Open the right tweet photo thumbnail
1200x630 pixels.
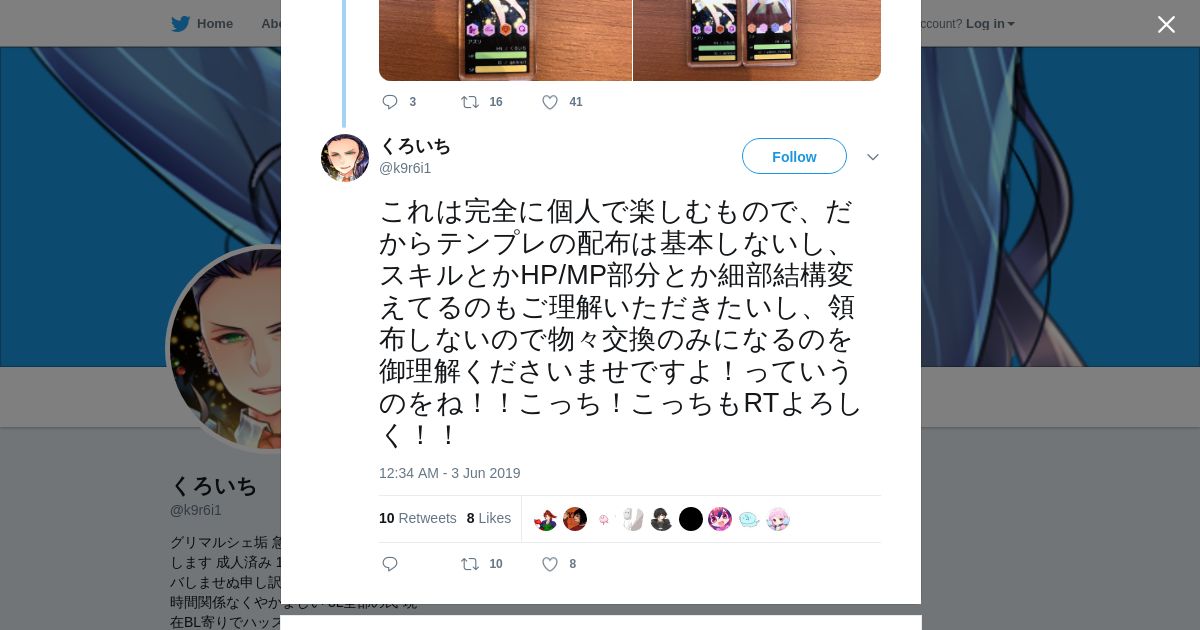[757, 40]
